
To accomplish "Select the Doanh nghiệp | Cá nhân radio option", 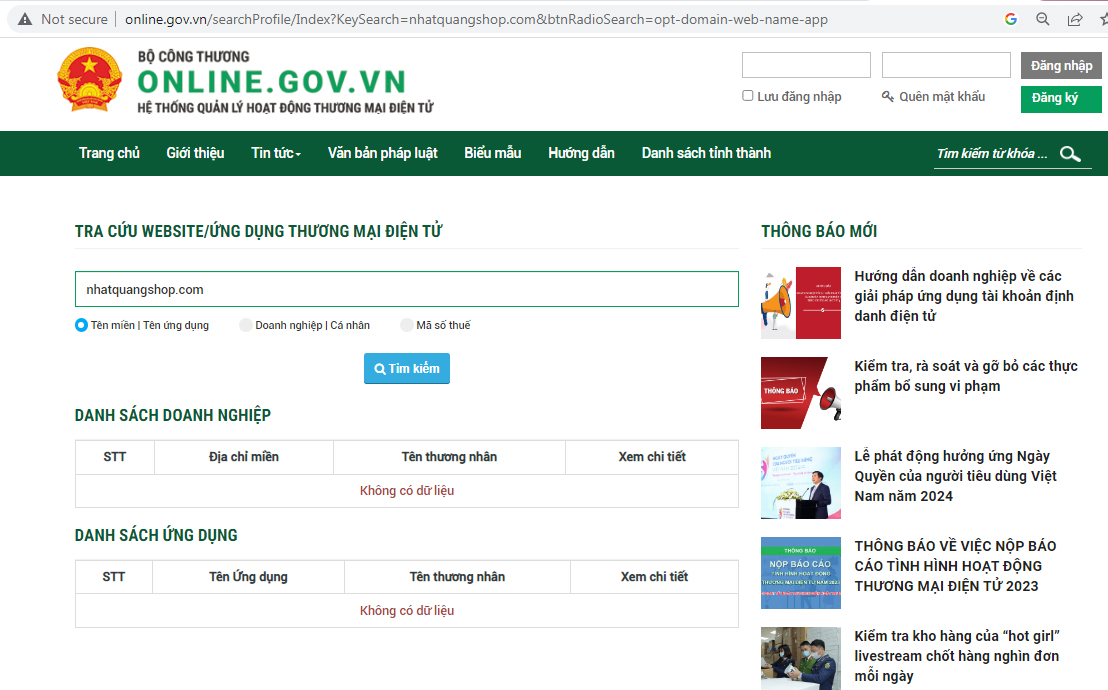I will (245, 325).
